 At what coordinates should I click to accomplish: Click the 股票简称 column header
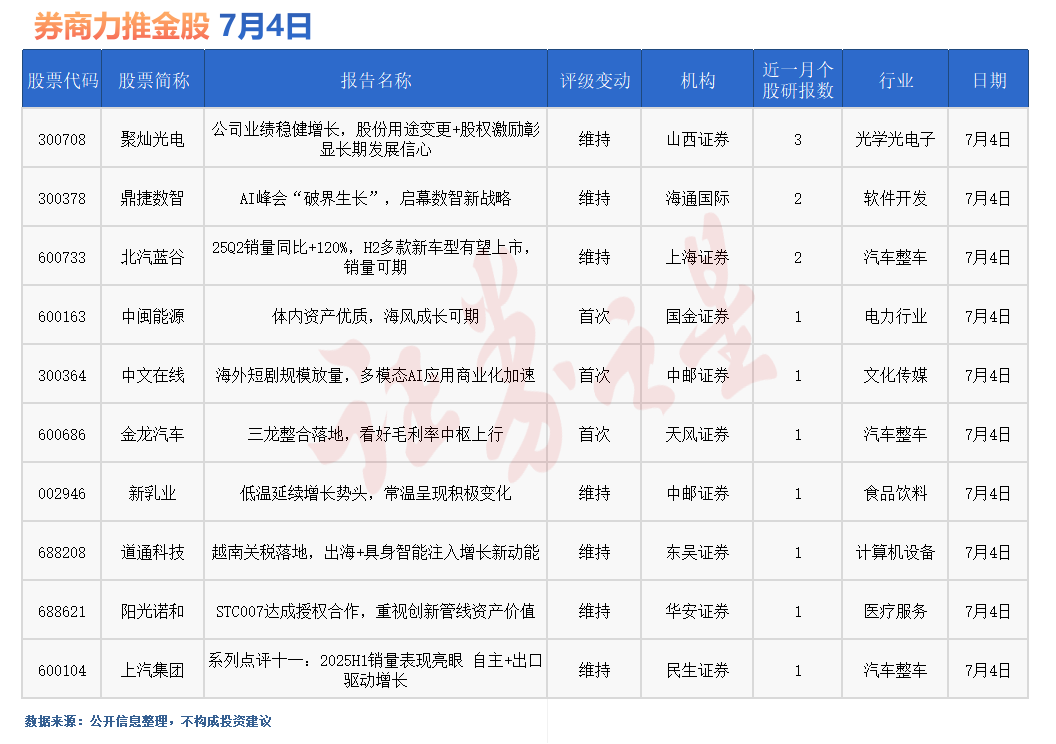tap(154, 81)
